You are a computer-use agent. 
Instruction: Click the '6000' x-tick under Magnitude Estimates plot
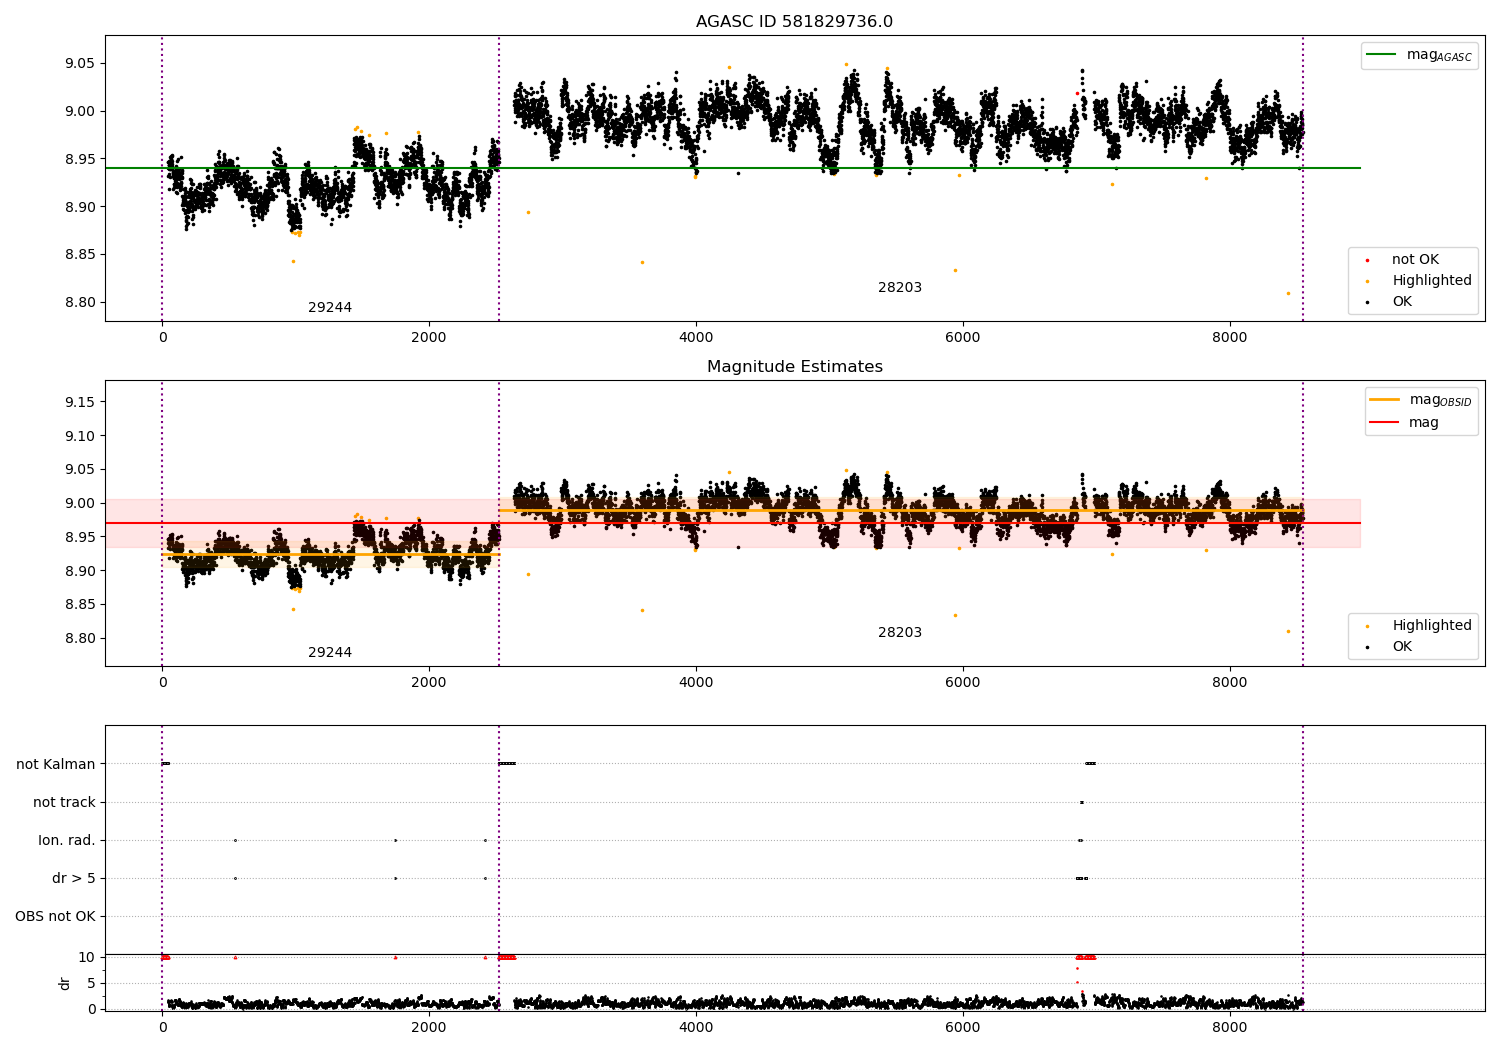963,683
